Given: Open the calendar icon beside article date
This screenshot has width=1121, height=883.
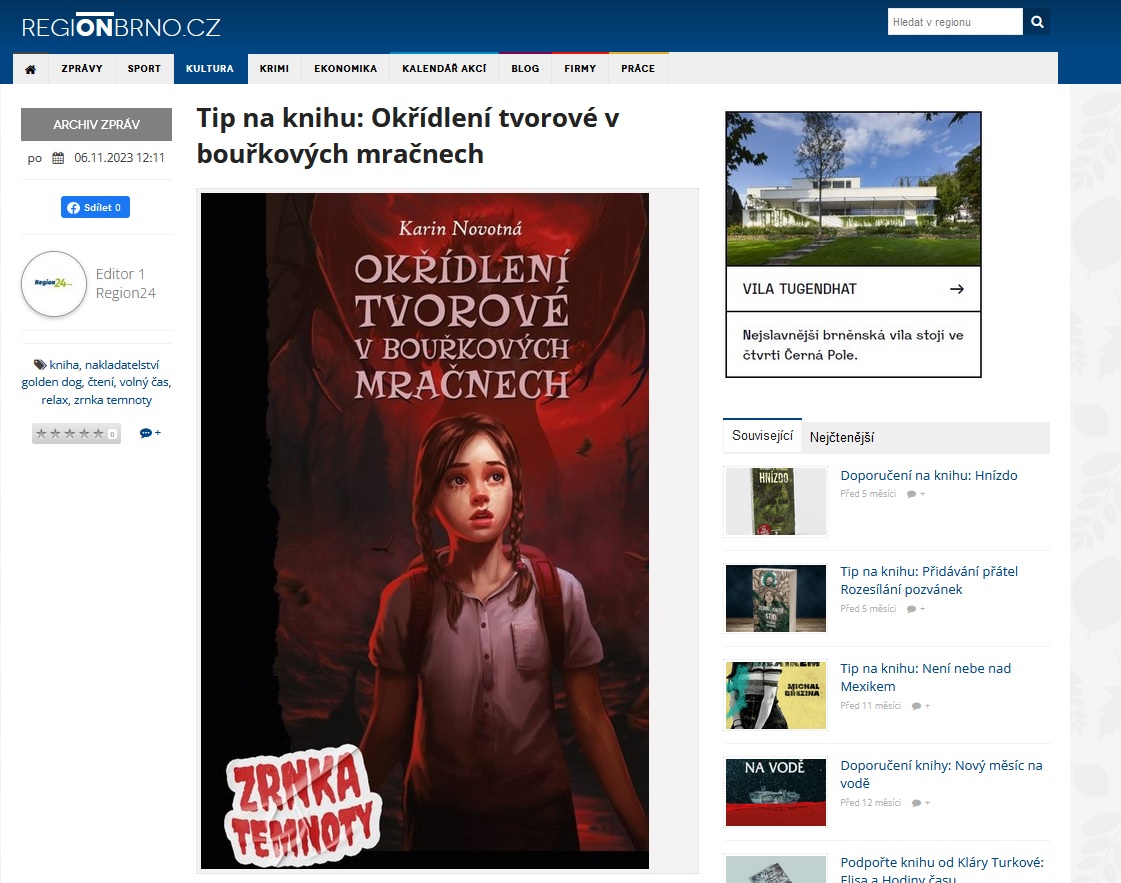Looking at the screenshot, I should pyautogui.click(x=58, y=158).
